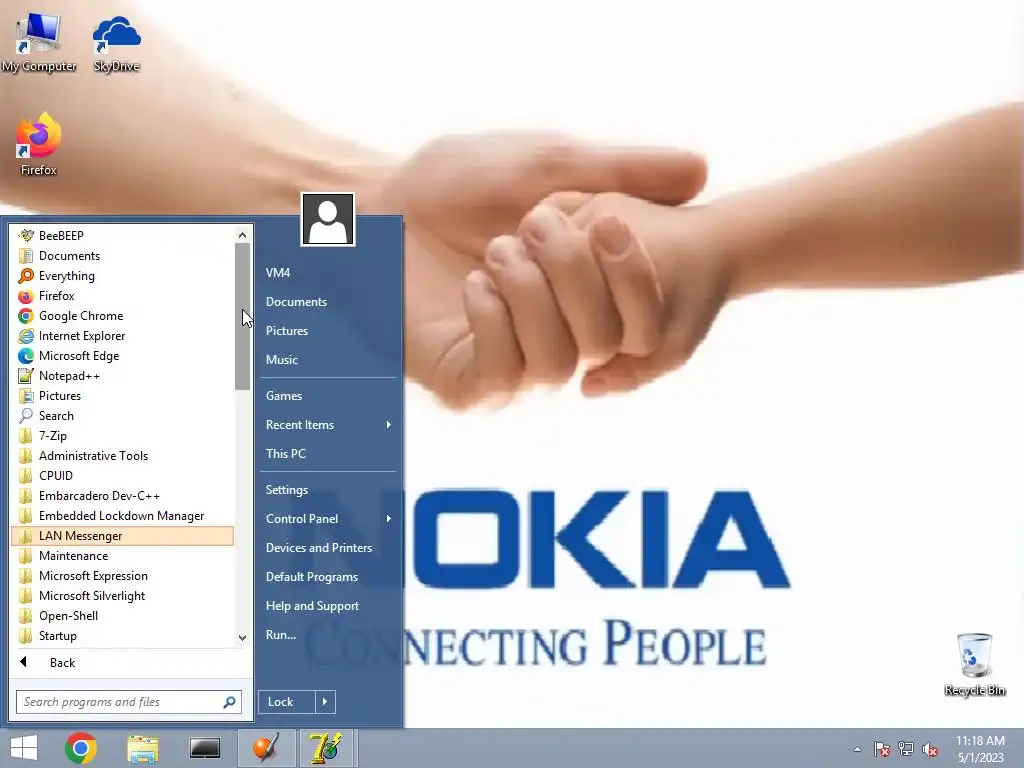Screen dimensions: 1024x768
Task: Click the network tray icon
Action: click(x=906, y=749)
